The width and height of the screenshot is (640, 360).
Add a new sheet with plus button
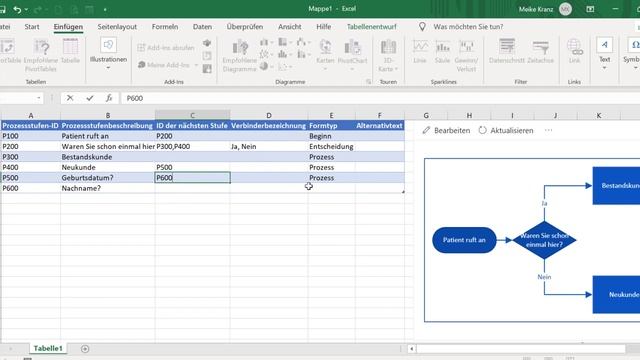[85, 349]
